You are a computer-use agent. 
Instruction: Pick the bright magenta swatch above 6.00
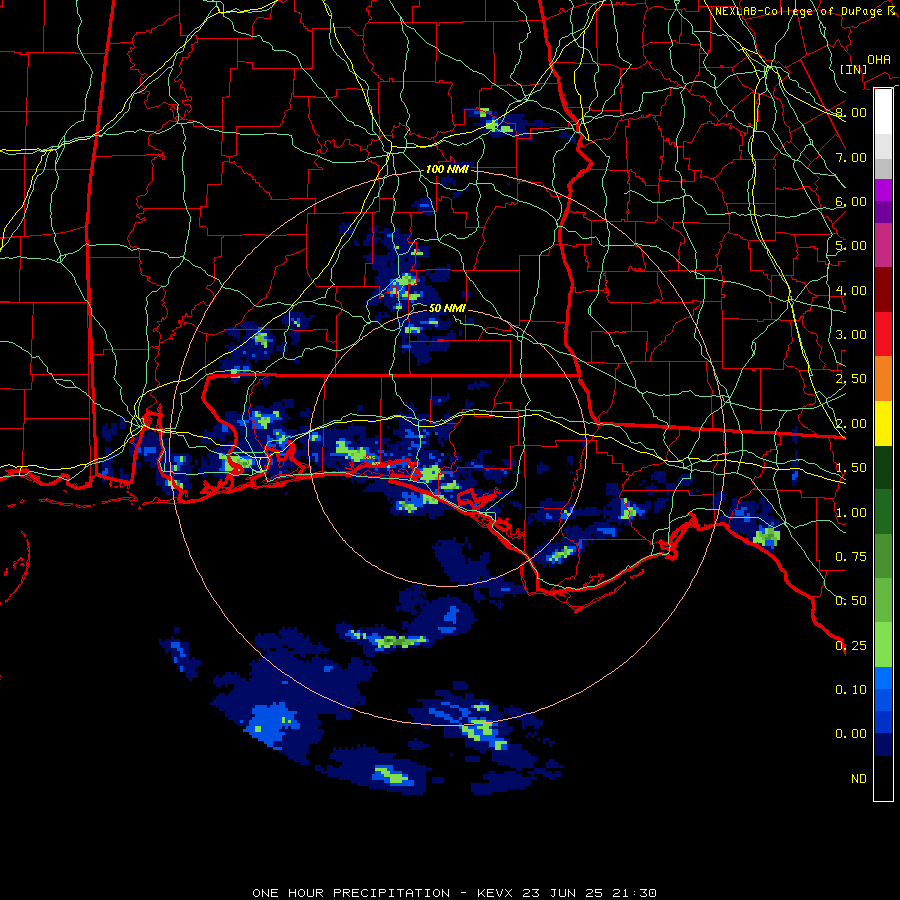click(x=883, y=190)
